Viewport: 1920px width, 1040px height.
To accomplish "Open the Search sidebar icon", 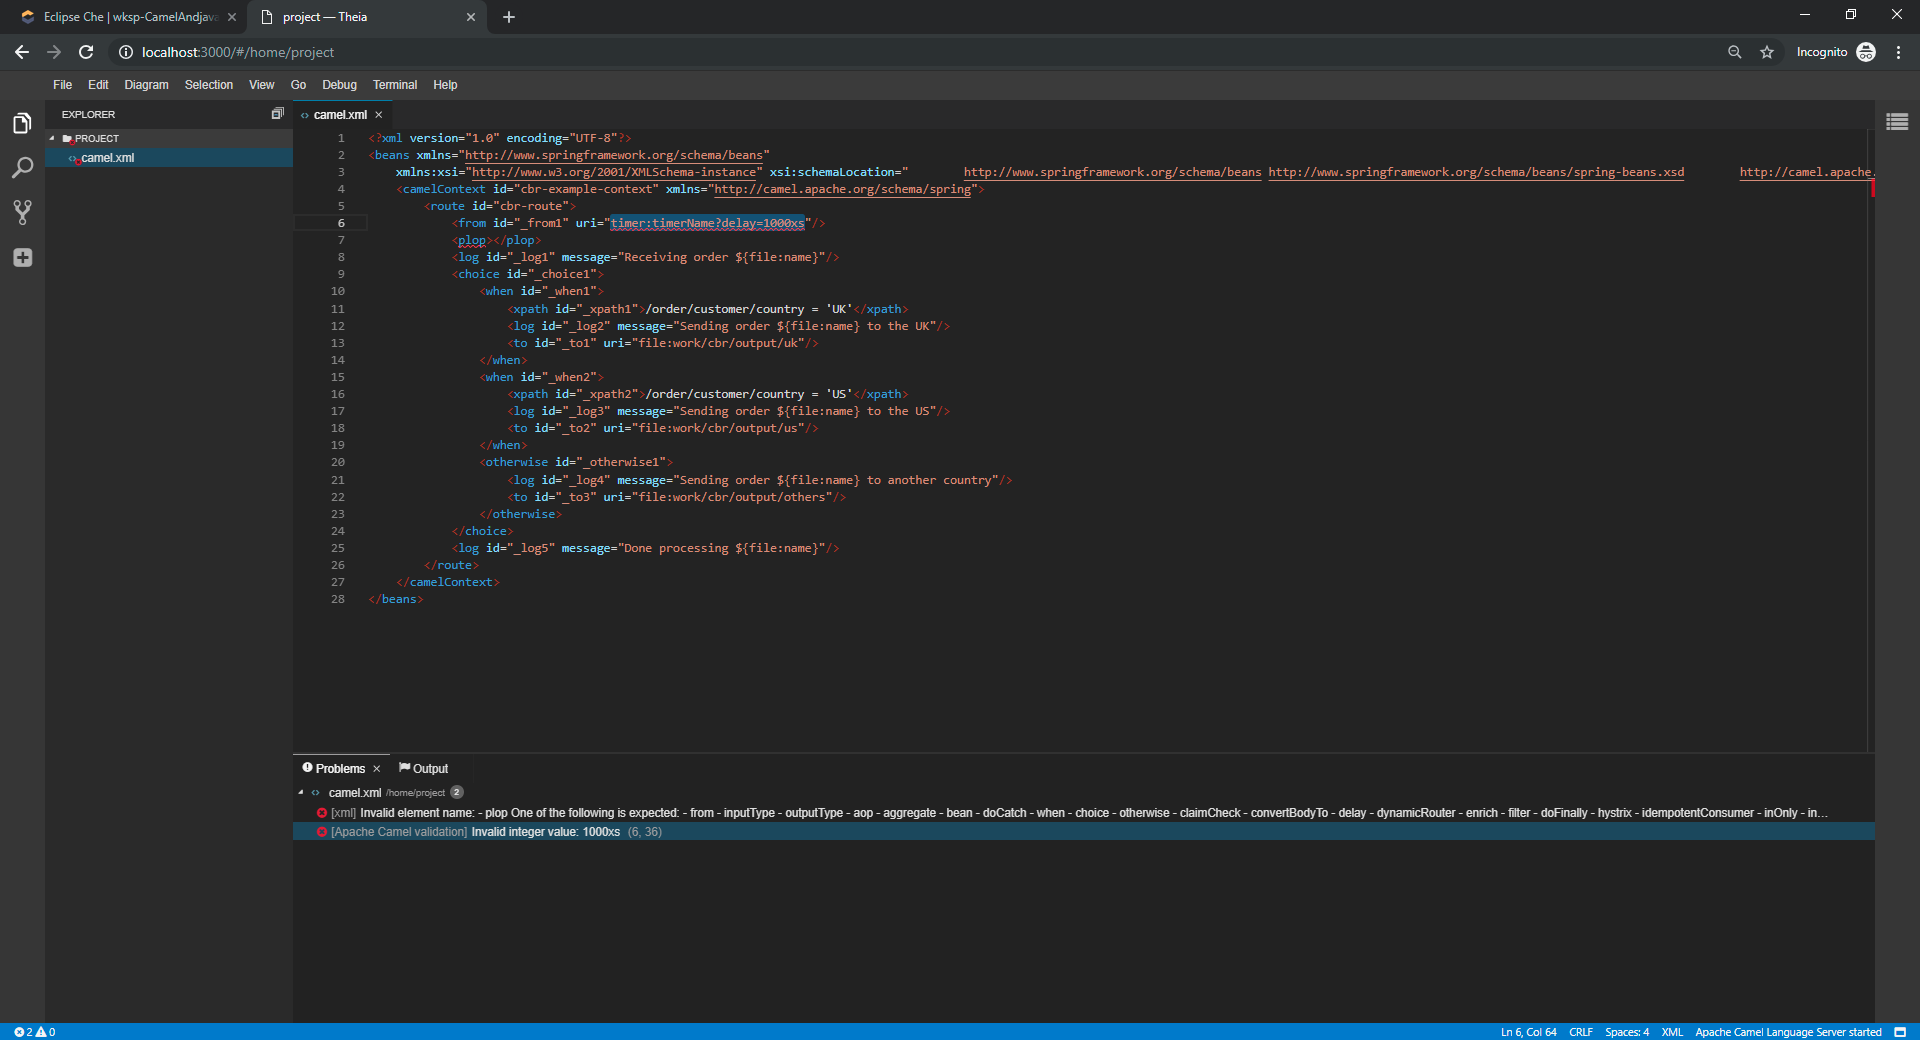I will [x=21, y=167].
